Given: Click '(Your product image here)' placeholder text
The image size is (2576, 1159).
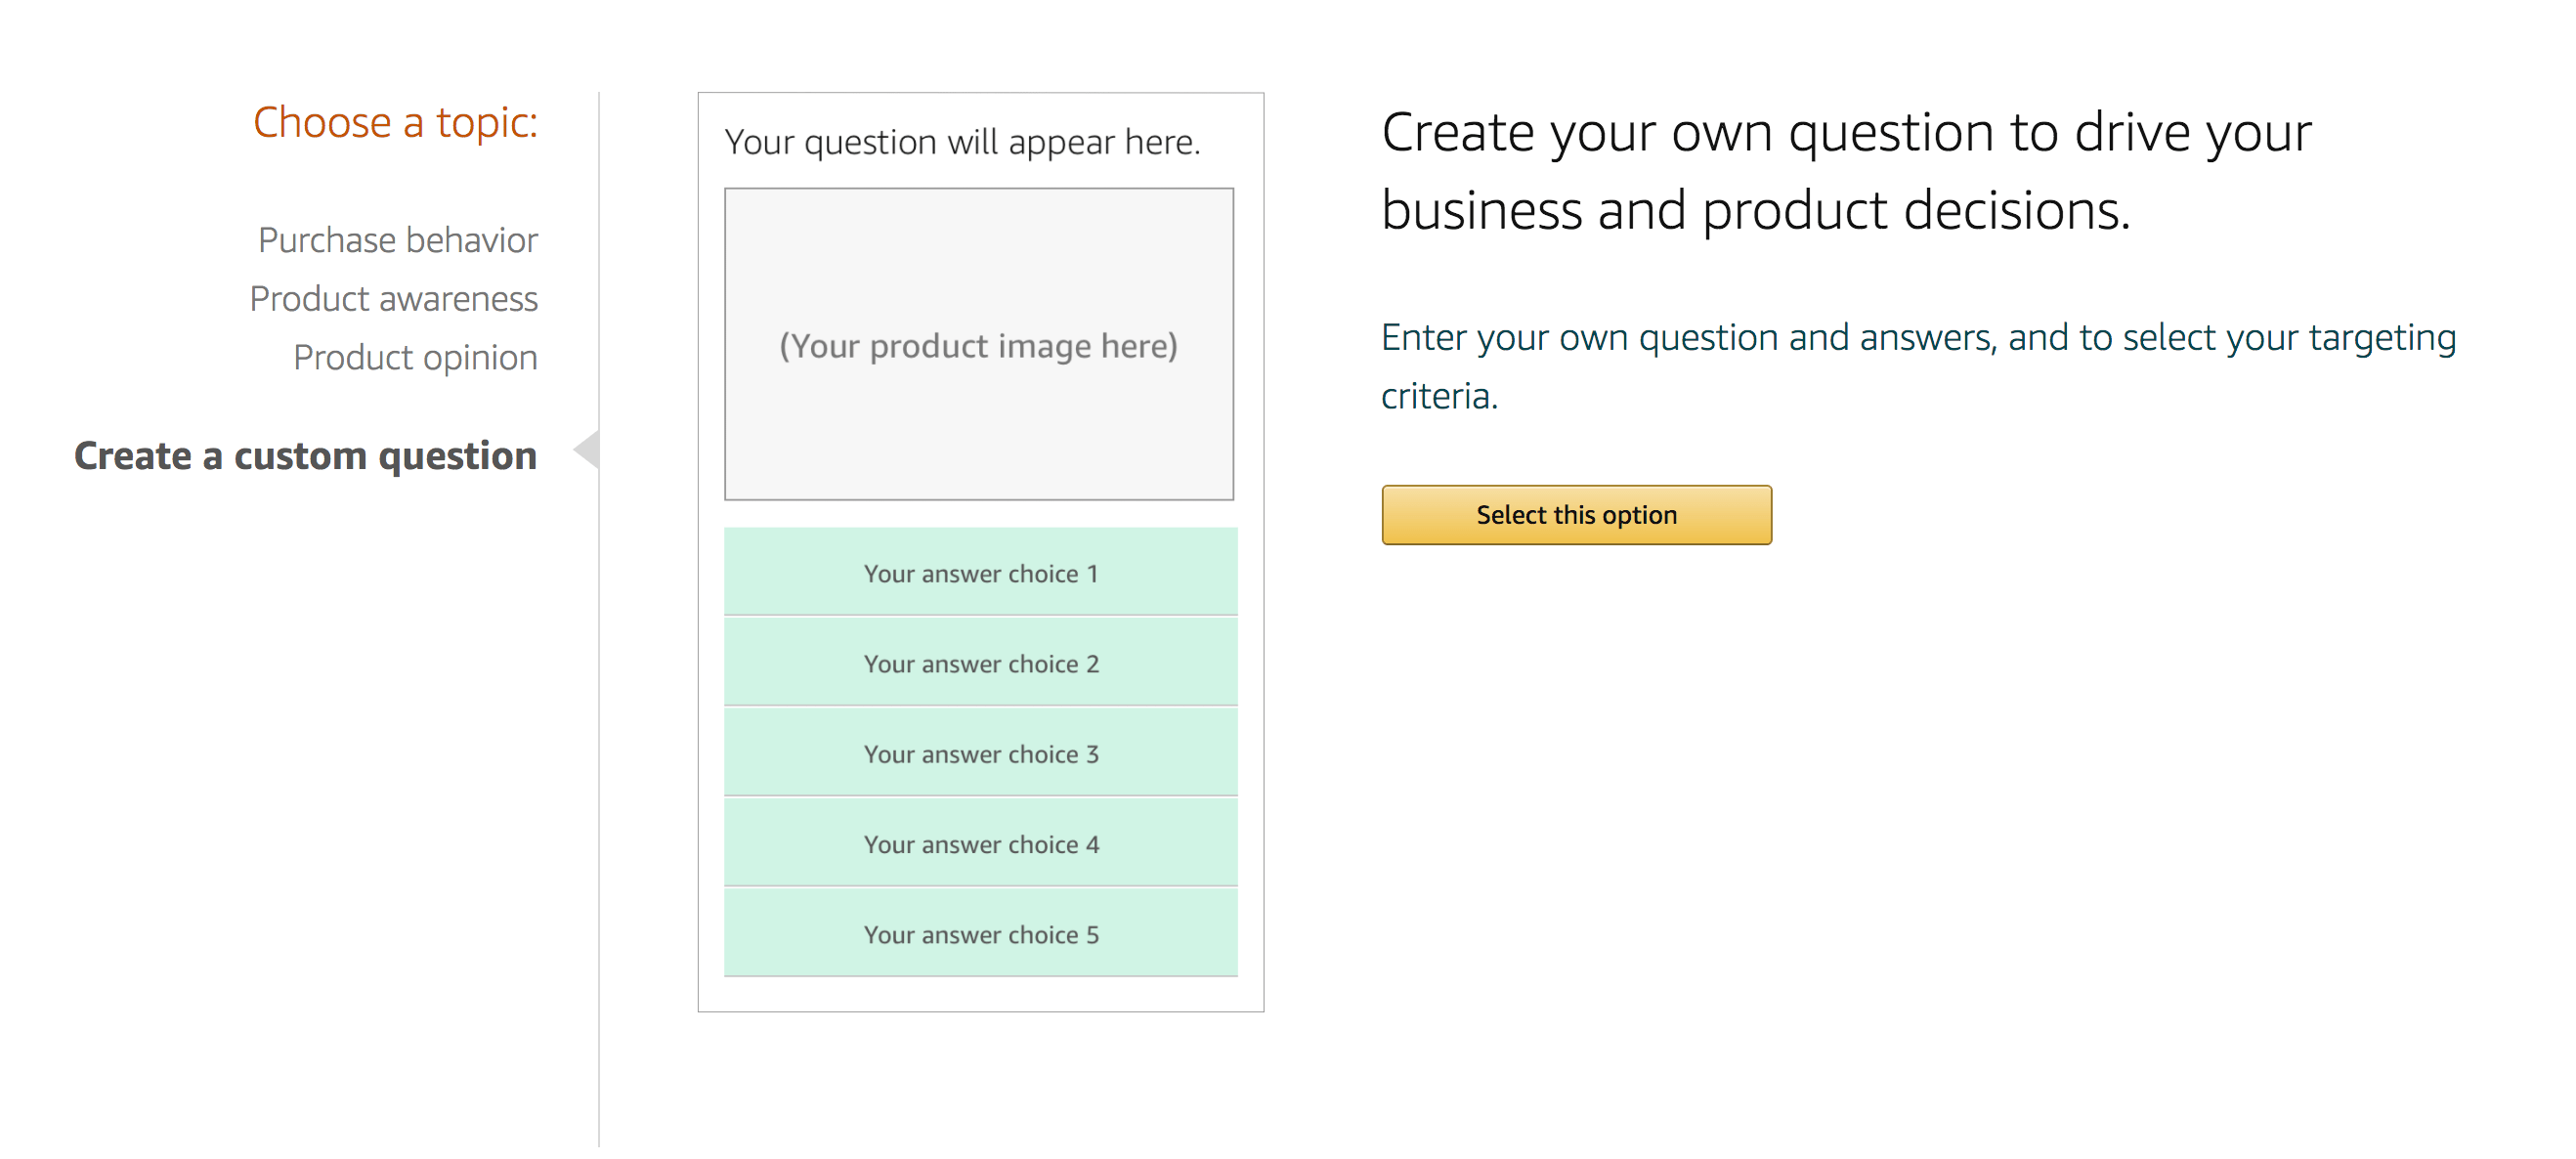Looking at the screenshot, I should point(978,344).
